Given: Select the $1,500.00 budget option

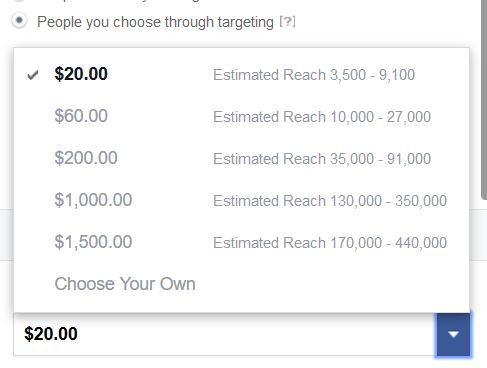Looking at the screenshot, I should point(241,242).
